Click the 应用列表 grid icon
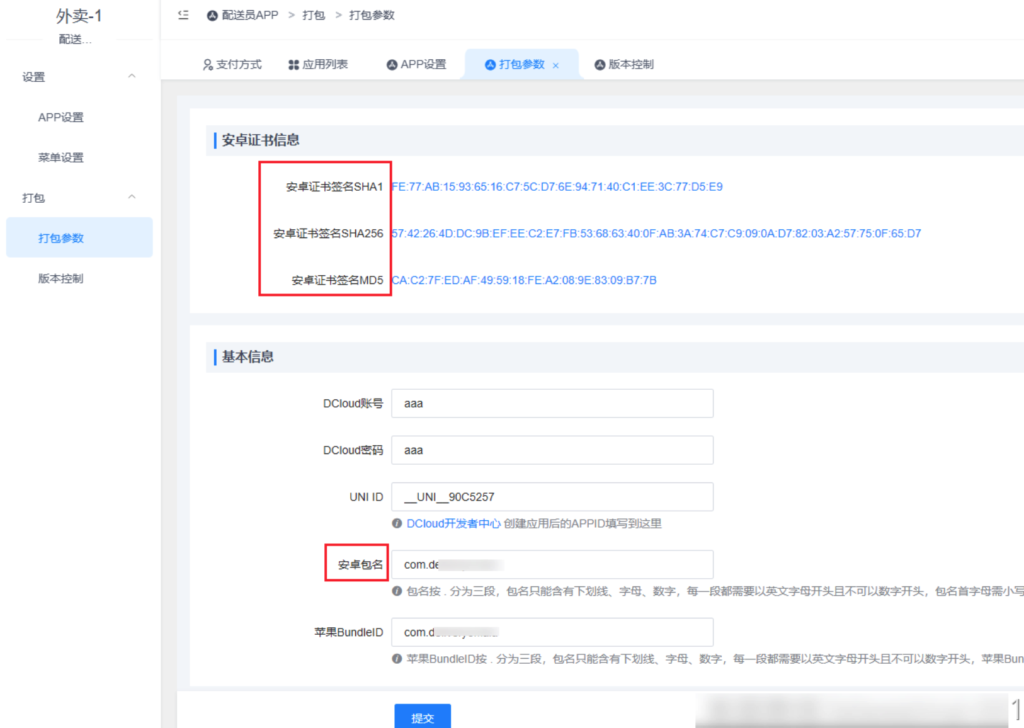Viewport: 1024px width, 728px height. tap(293, 65)
